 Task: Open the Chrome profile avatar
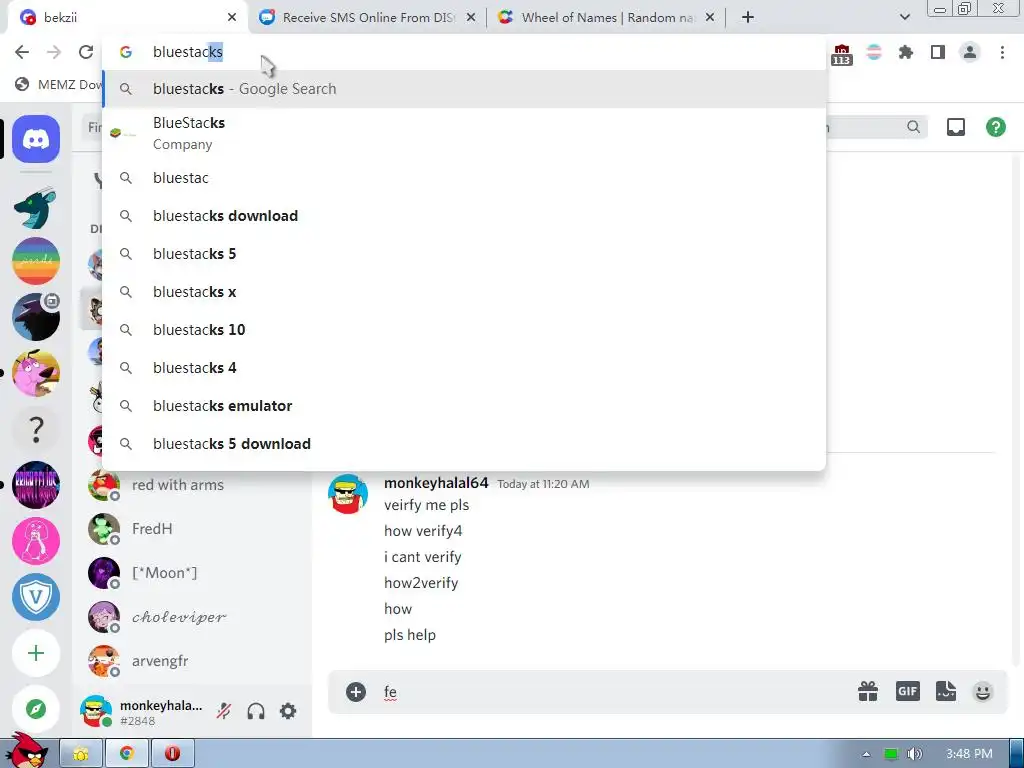970,52
